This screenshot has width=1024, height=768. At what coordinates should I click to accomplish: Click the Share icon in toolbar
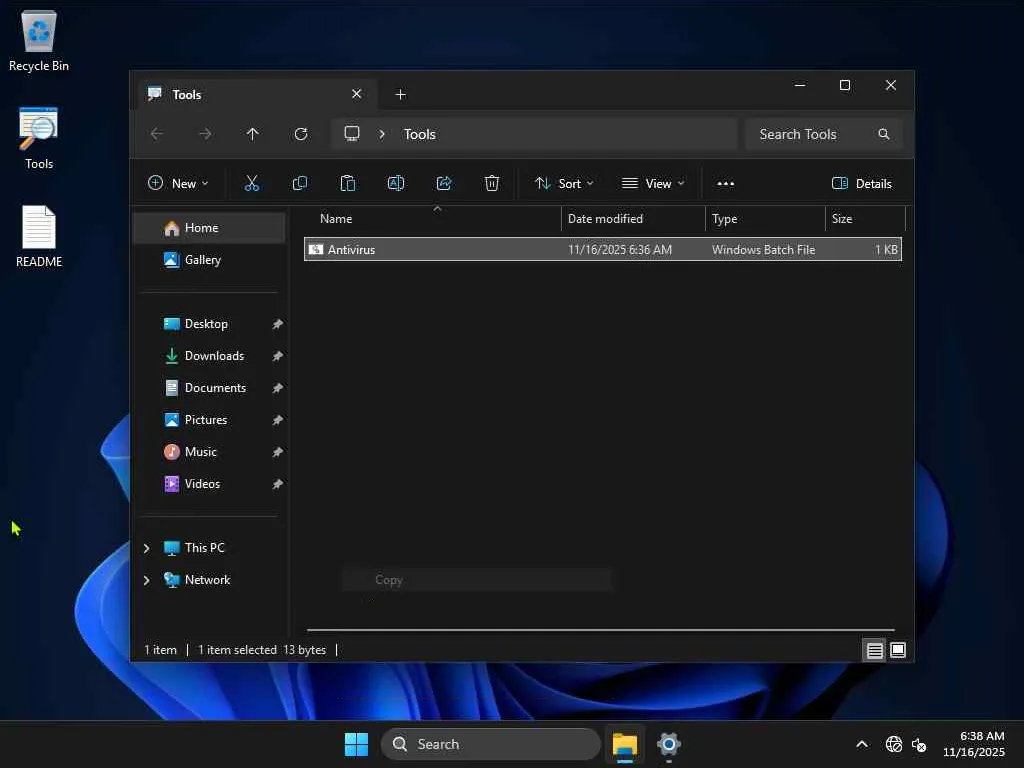[444, 184]
